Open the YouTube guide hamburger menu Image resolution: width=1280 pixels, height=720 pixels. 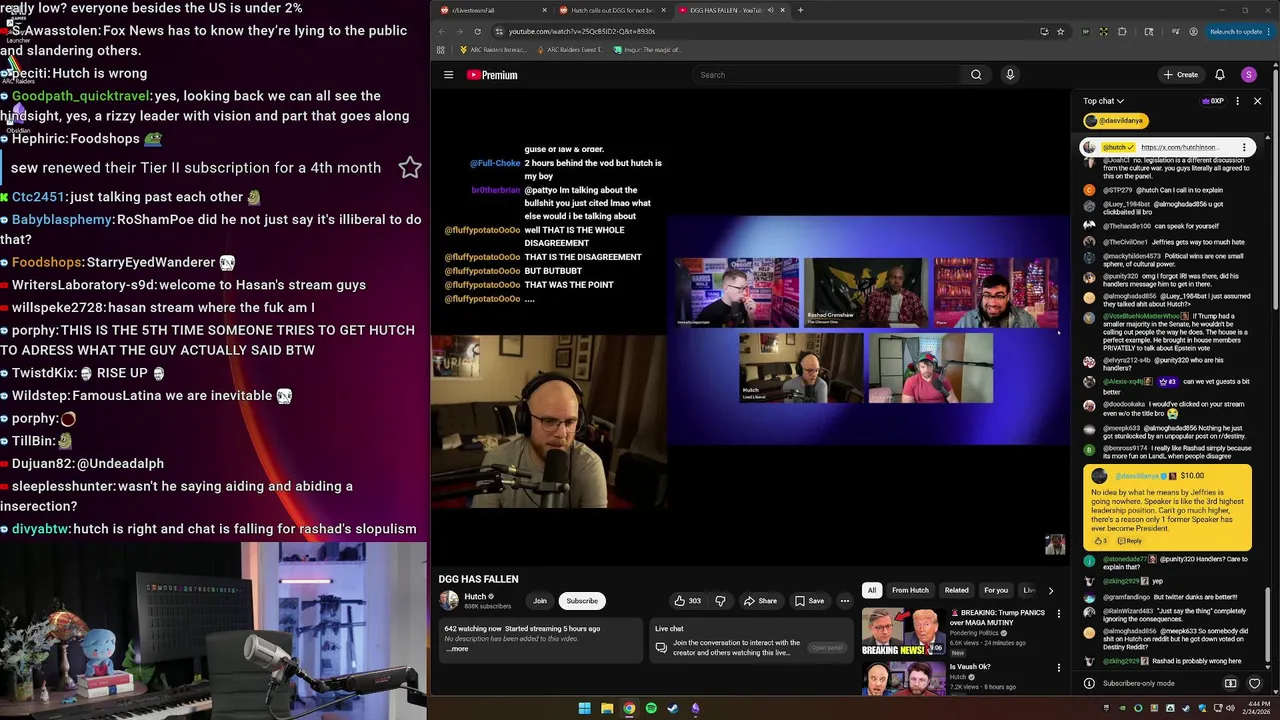[449, 75]
